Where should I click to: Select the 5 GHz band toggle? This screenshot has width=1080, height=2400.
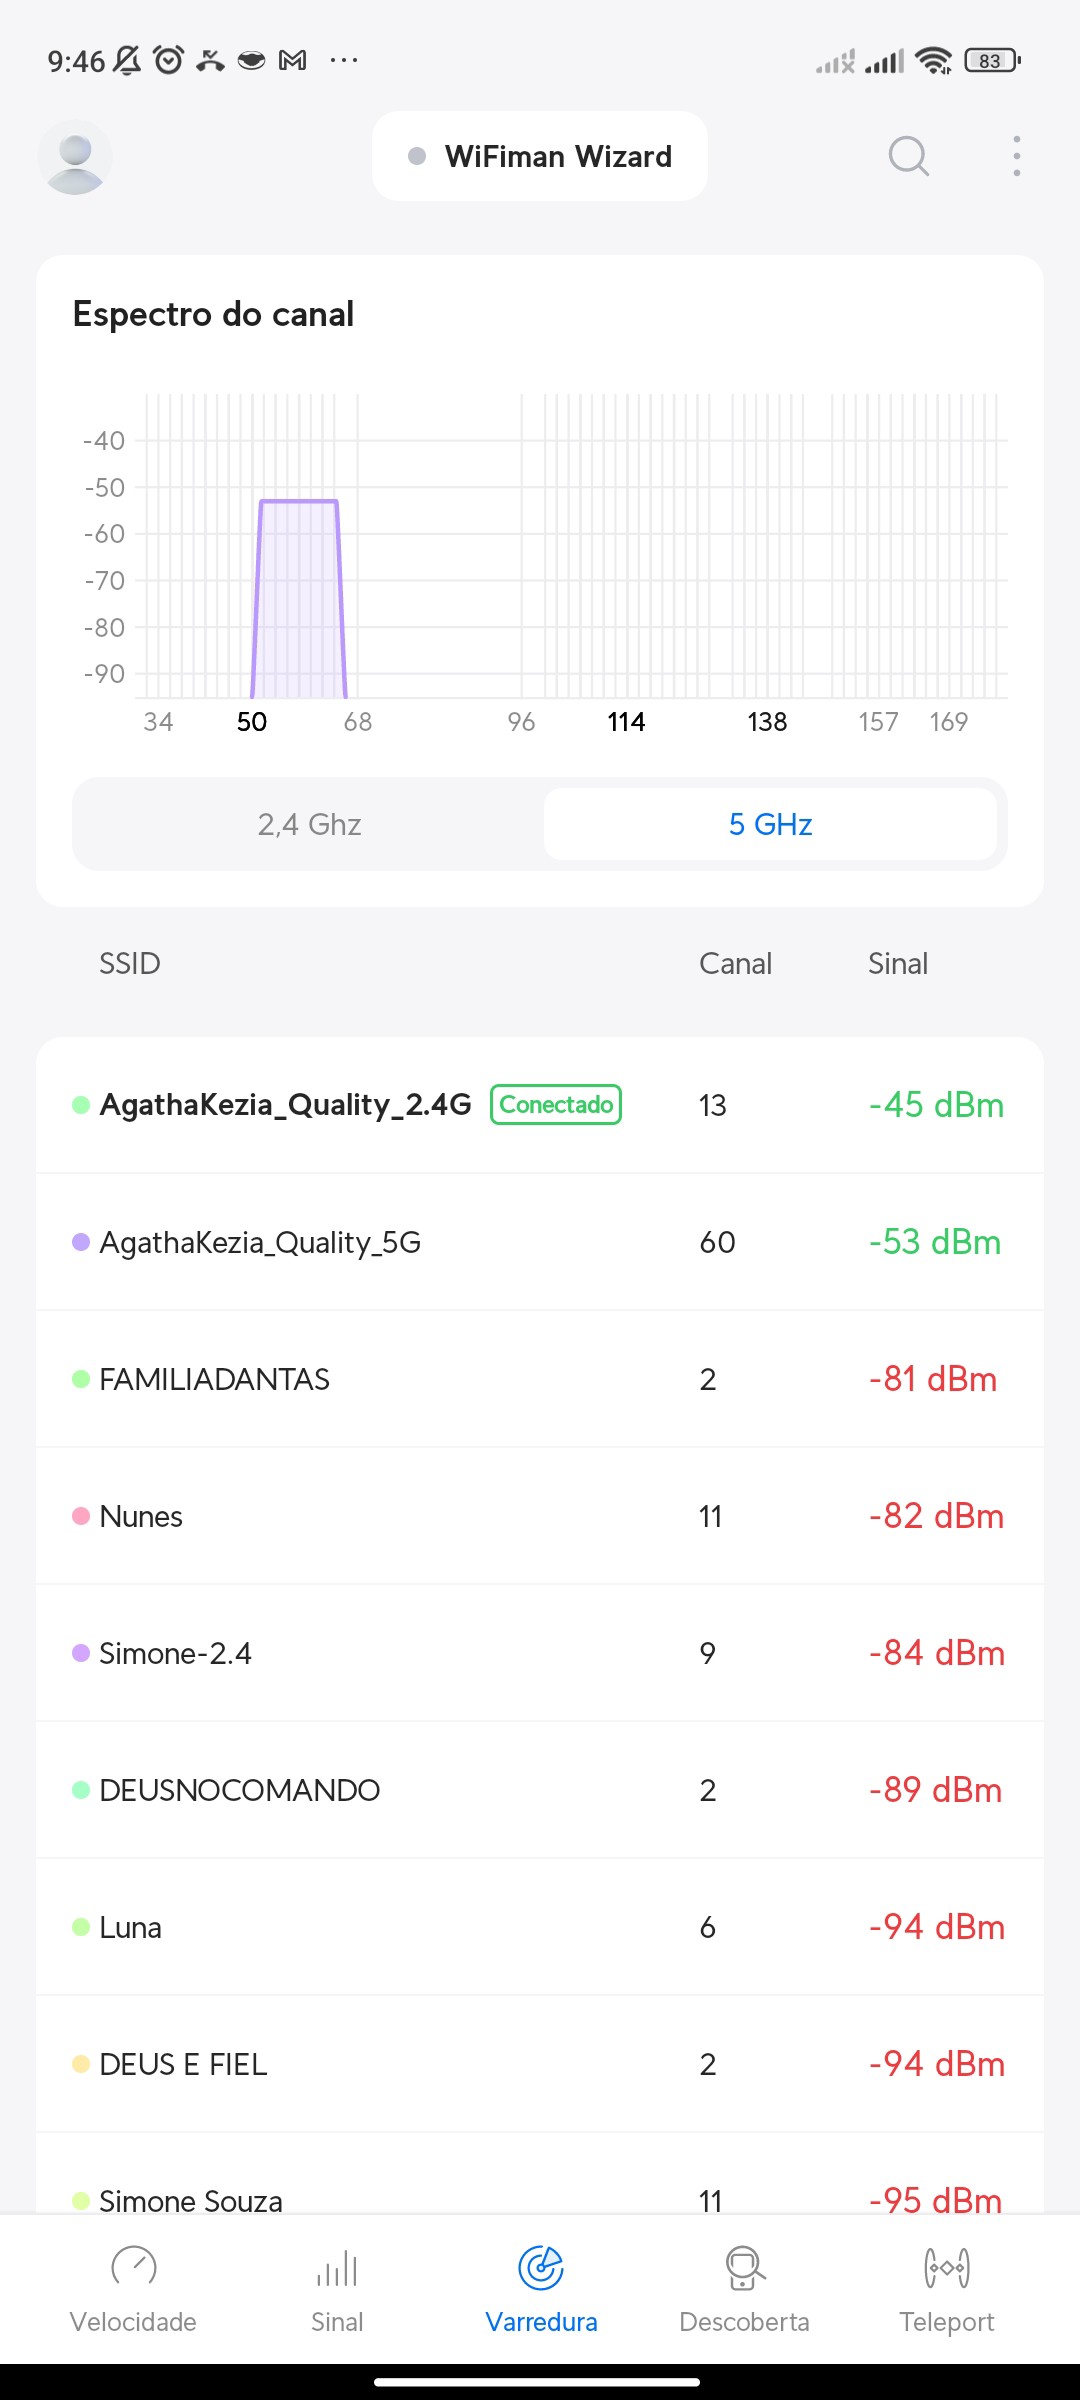[x=770, y=824]
